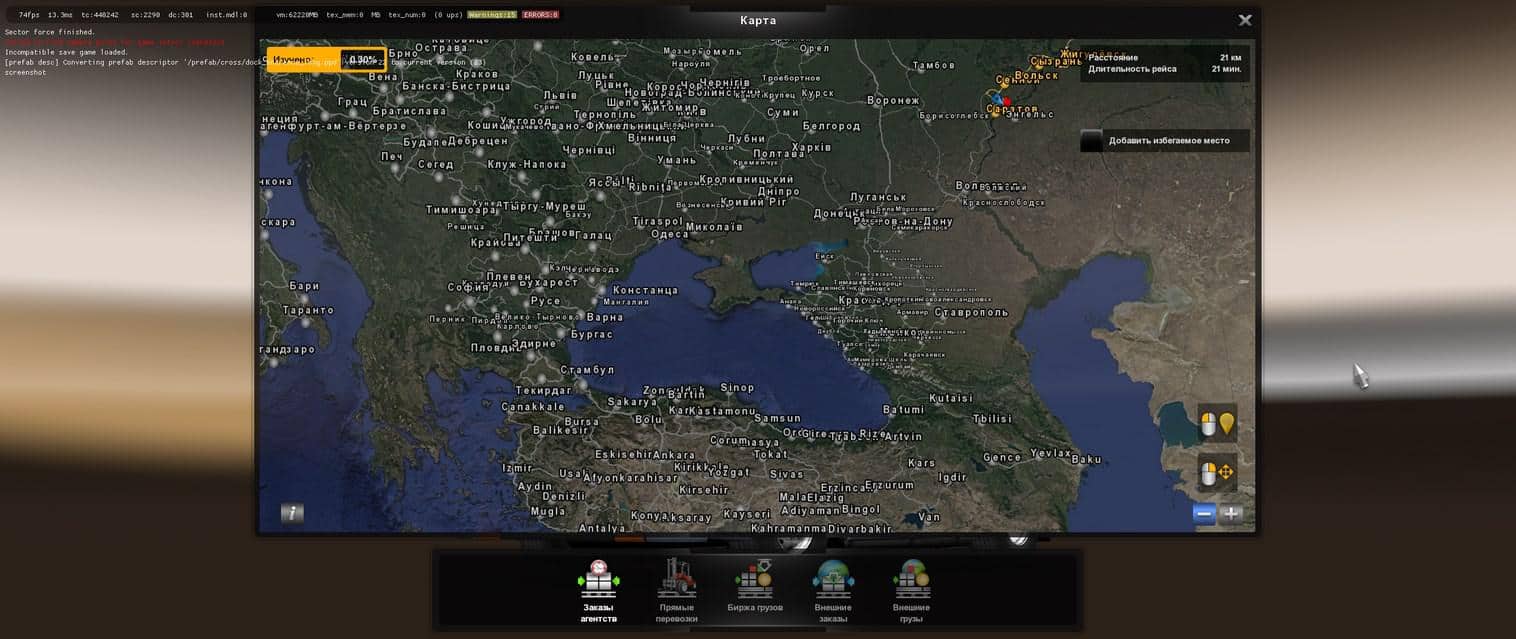Zoom in with the grey plus button
The height and width of the screenshot is (639, 1516).
[x=1231, y=514]
